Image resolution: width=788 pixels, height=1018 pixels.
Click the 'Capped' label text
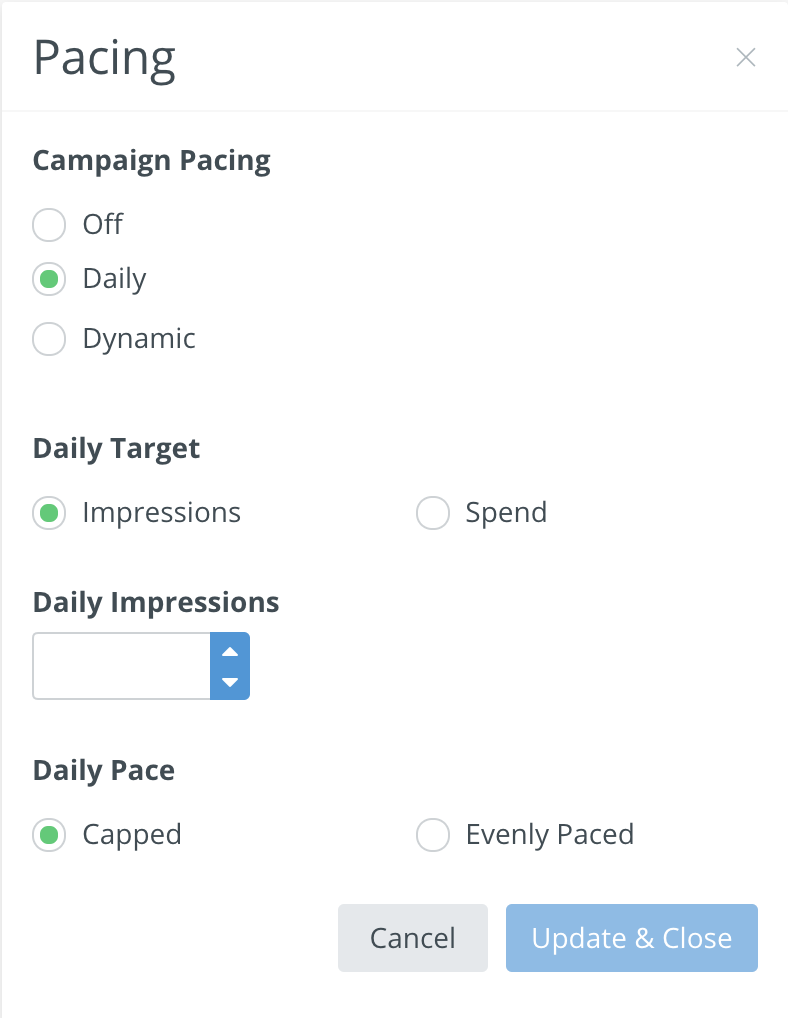[x=132, y=834]
